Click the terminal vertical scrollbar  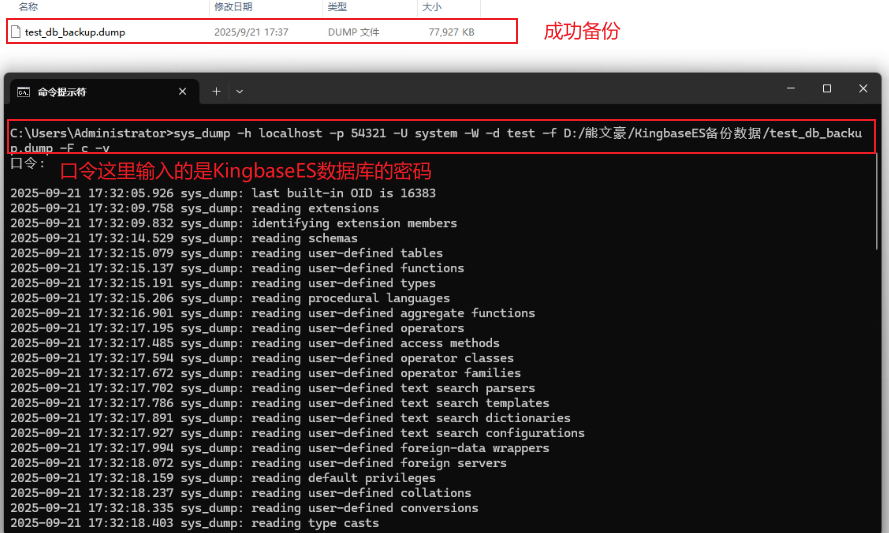(877, 202)
